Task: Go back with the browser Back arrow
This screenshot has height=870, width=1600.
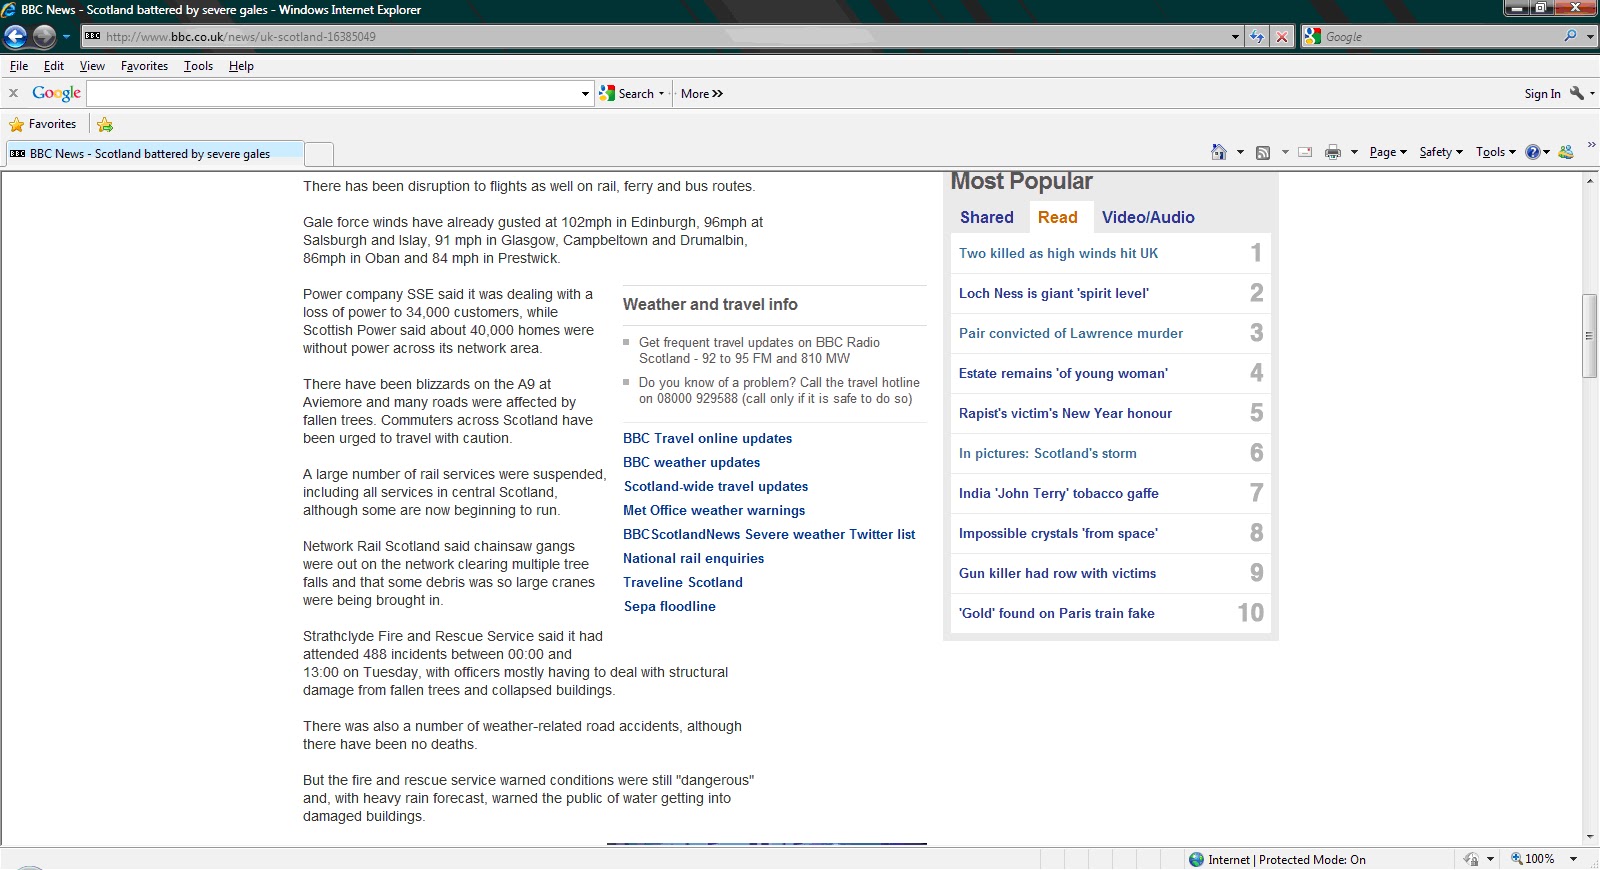Action: coord(15,37)
